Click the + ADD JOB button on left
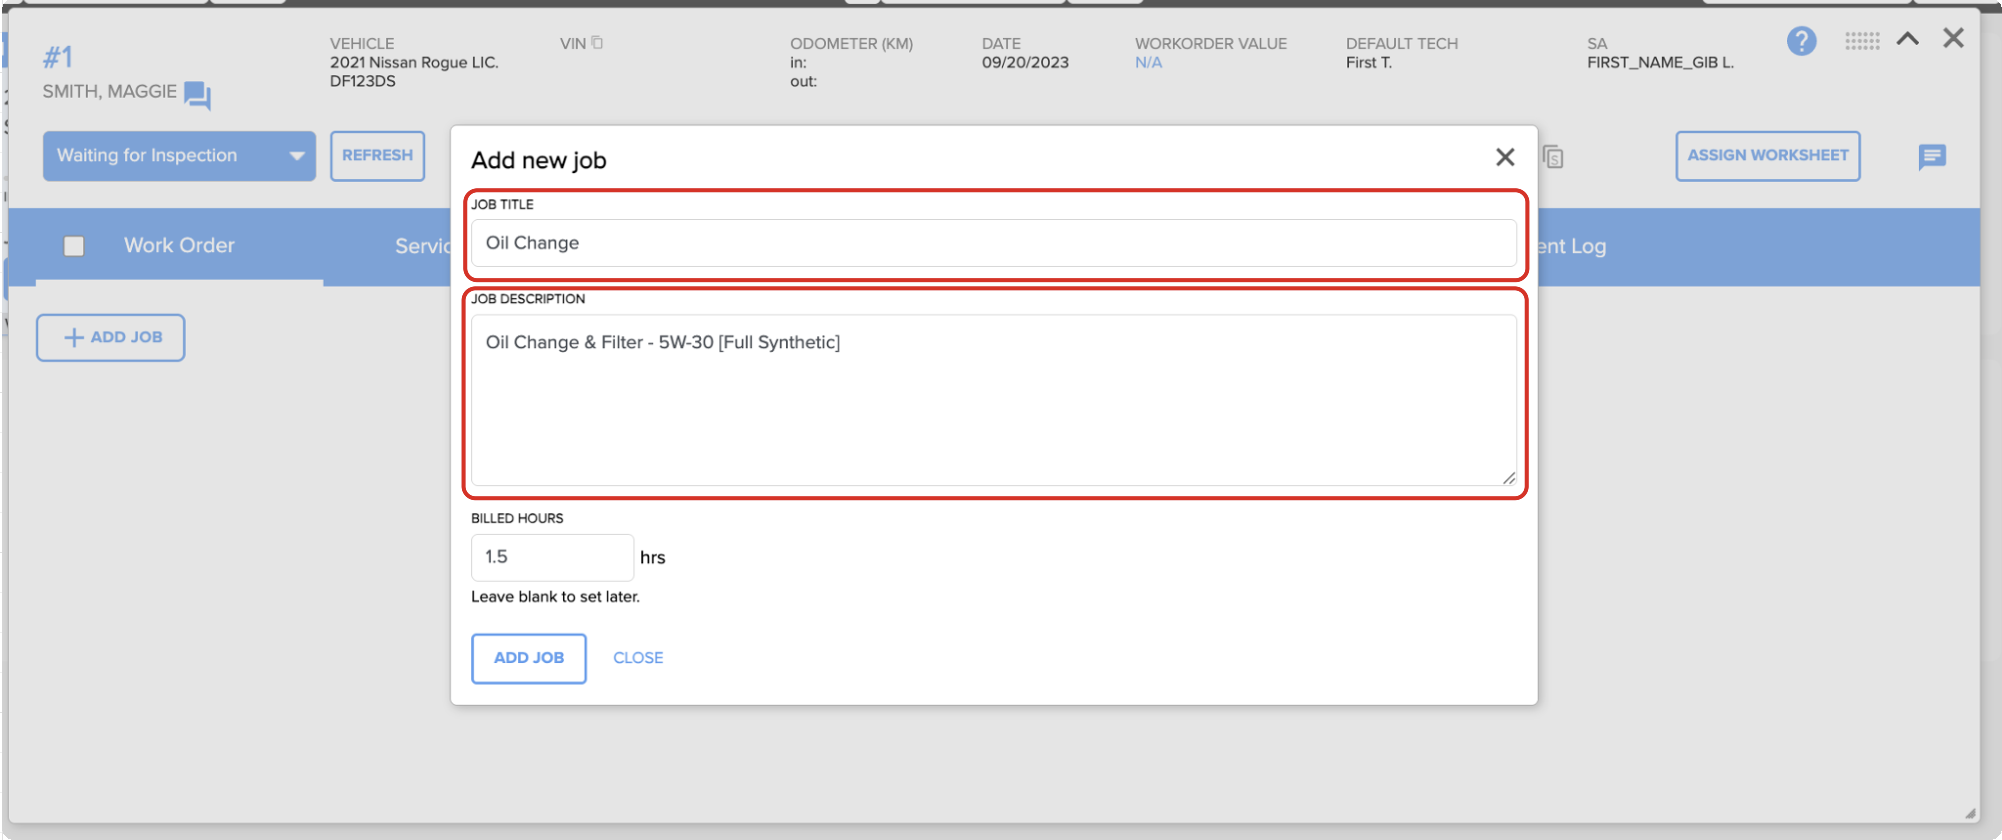 tap(111, 338)
